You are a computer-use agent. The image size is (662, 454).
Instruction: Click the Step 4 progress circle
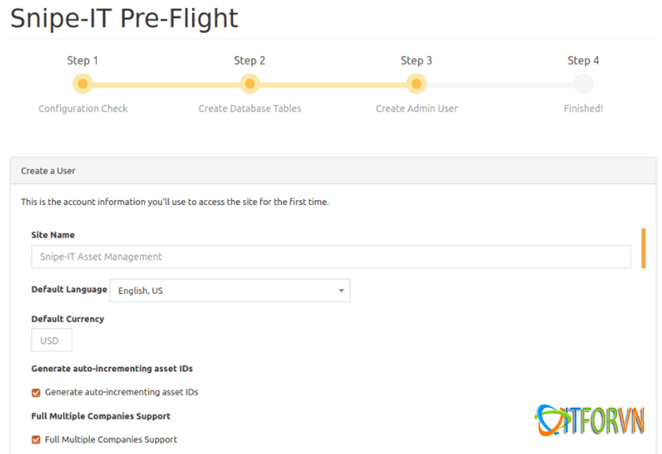[x=583, y=84]
